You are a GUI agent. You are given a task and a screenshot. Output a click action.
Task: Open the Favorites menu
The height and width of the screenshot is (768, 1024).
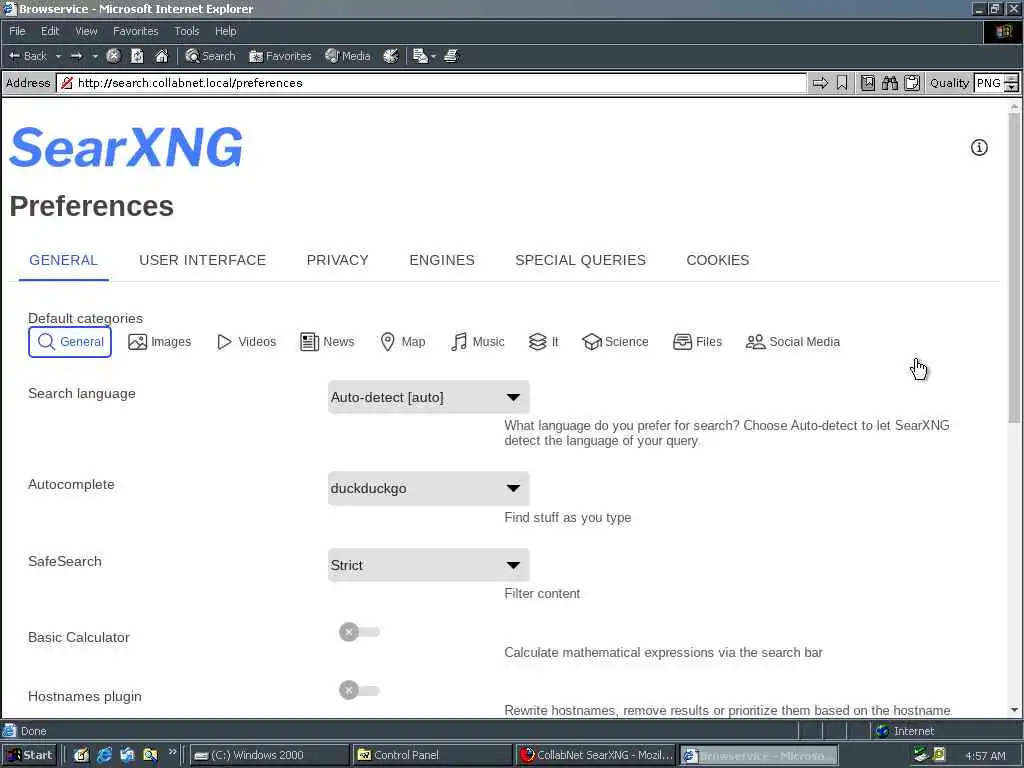click(135, 31)
